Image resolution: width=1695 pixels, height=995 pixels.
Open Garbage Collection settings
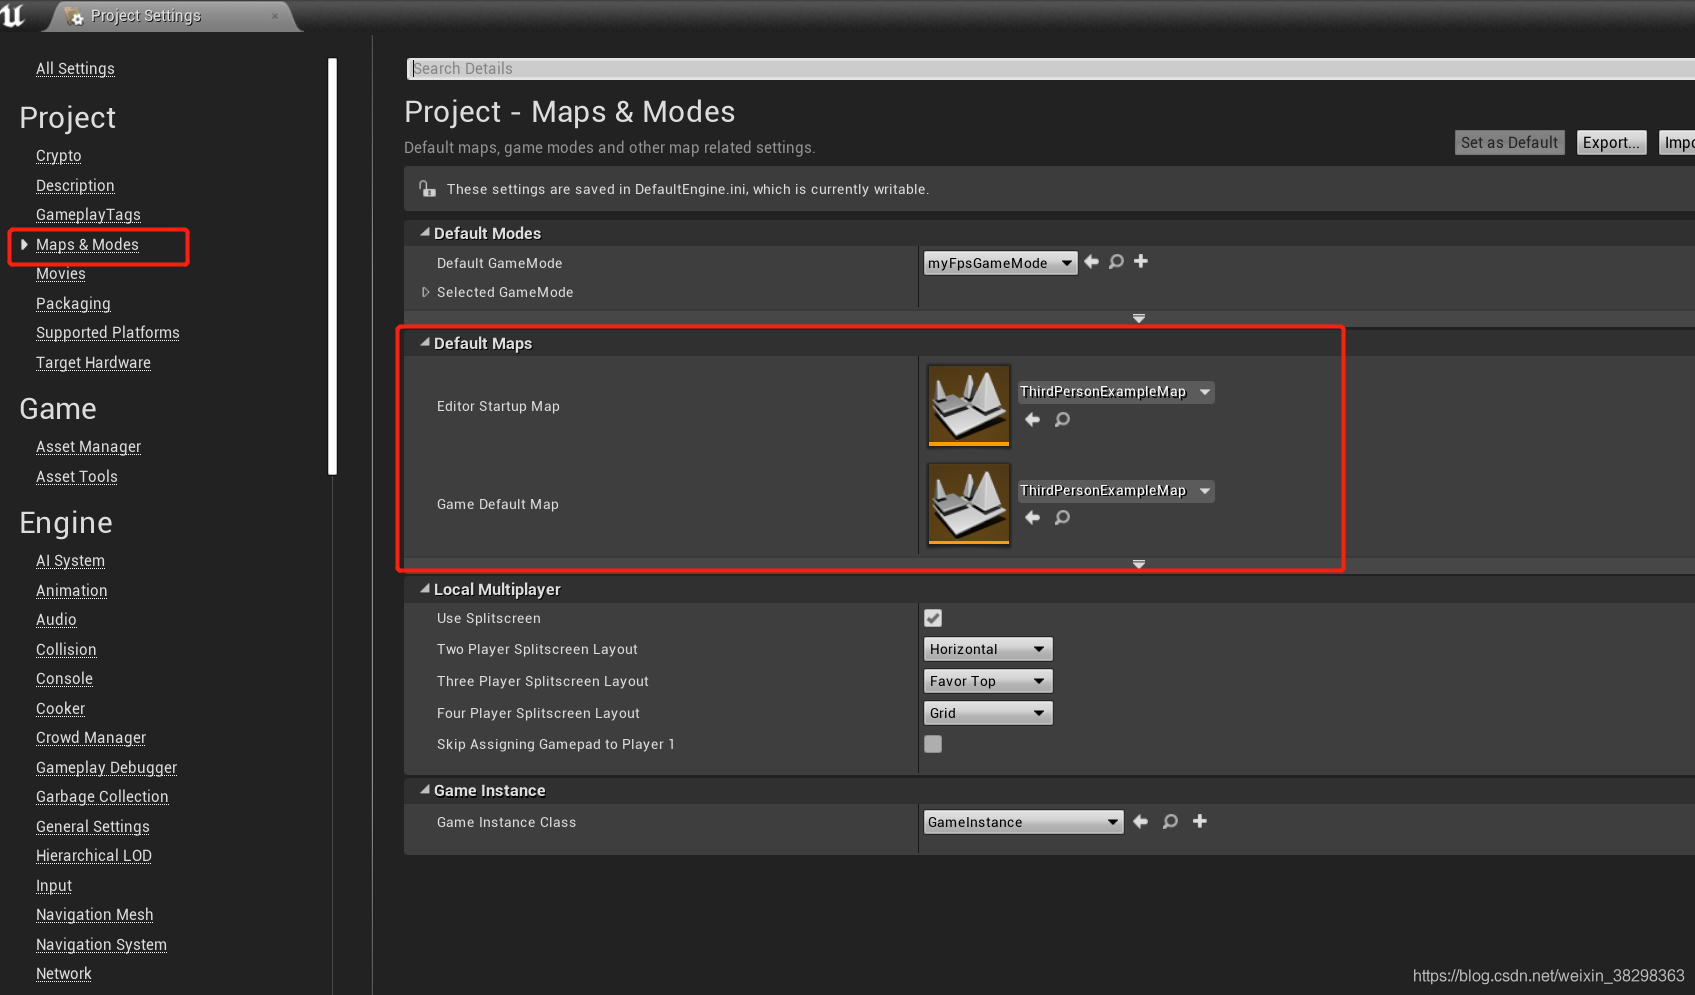point(102,797)
